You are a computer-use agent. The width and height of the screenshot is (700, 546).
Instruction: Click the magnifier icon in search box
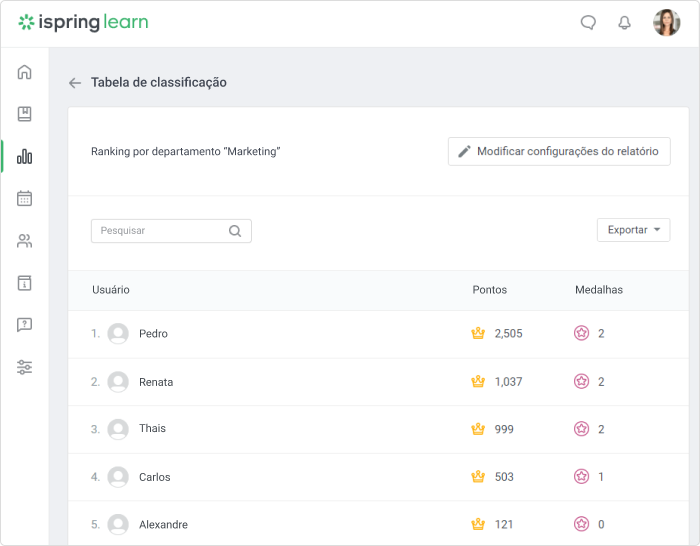point(235,231)
